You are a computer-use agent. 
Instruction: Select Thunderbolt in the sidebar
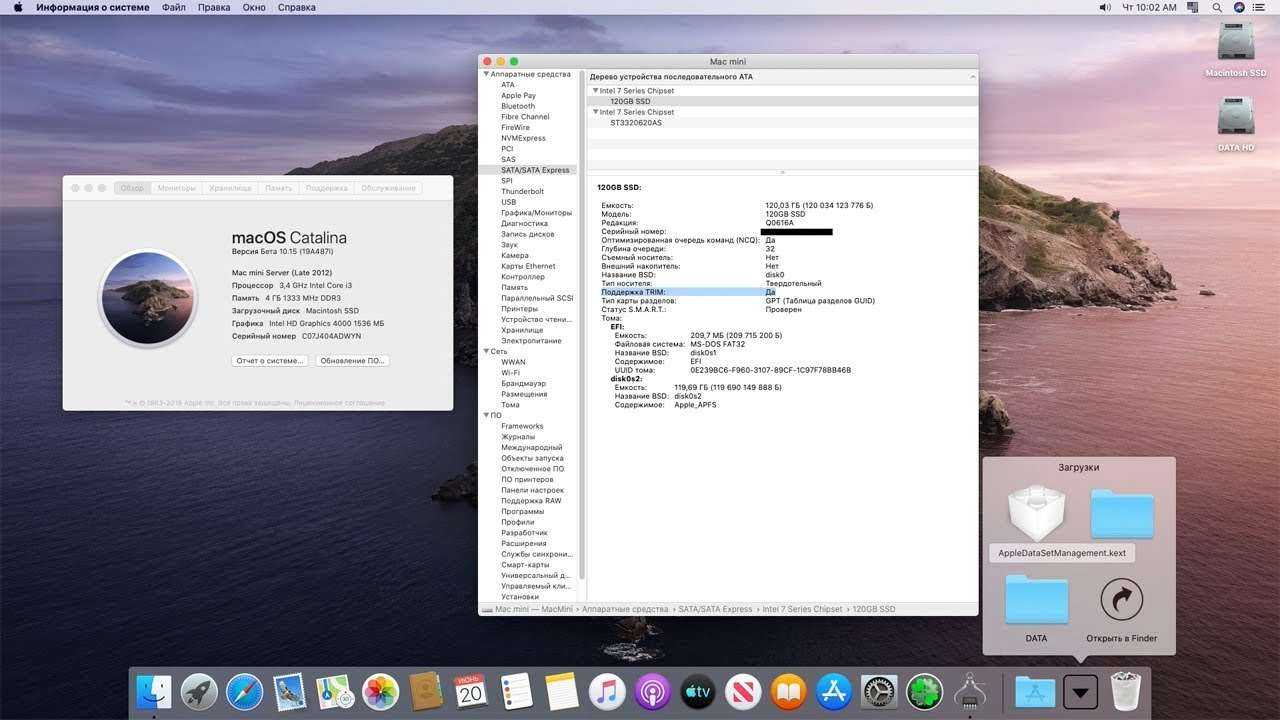coord(522,191)
